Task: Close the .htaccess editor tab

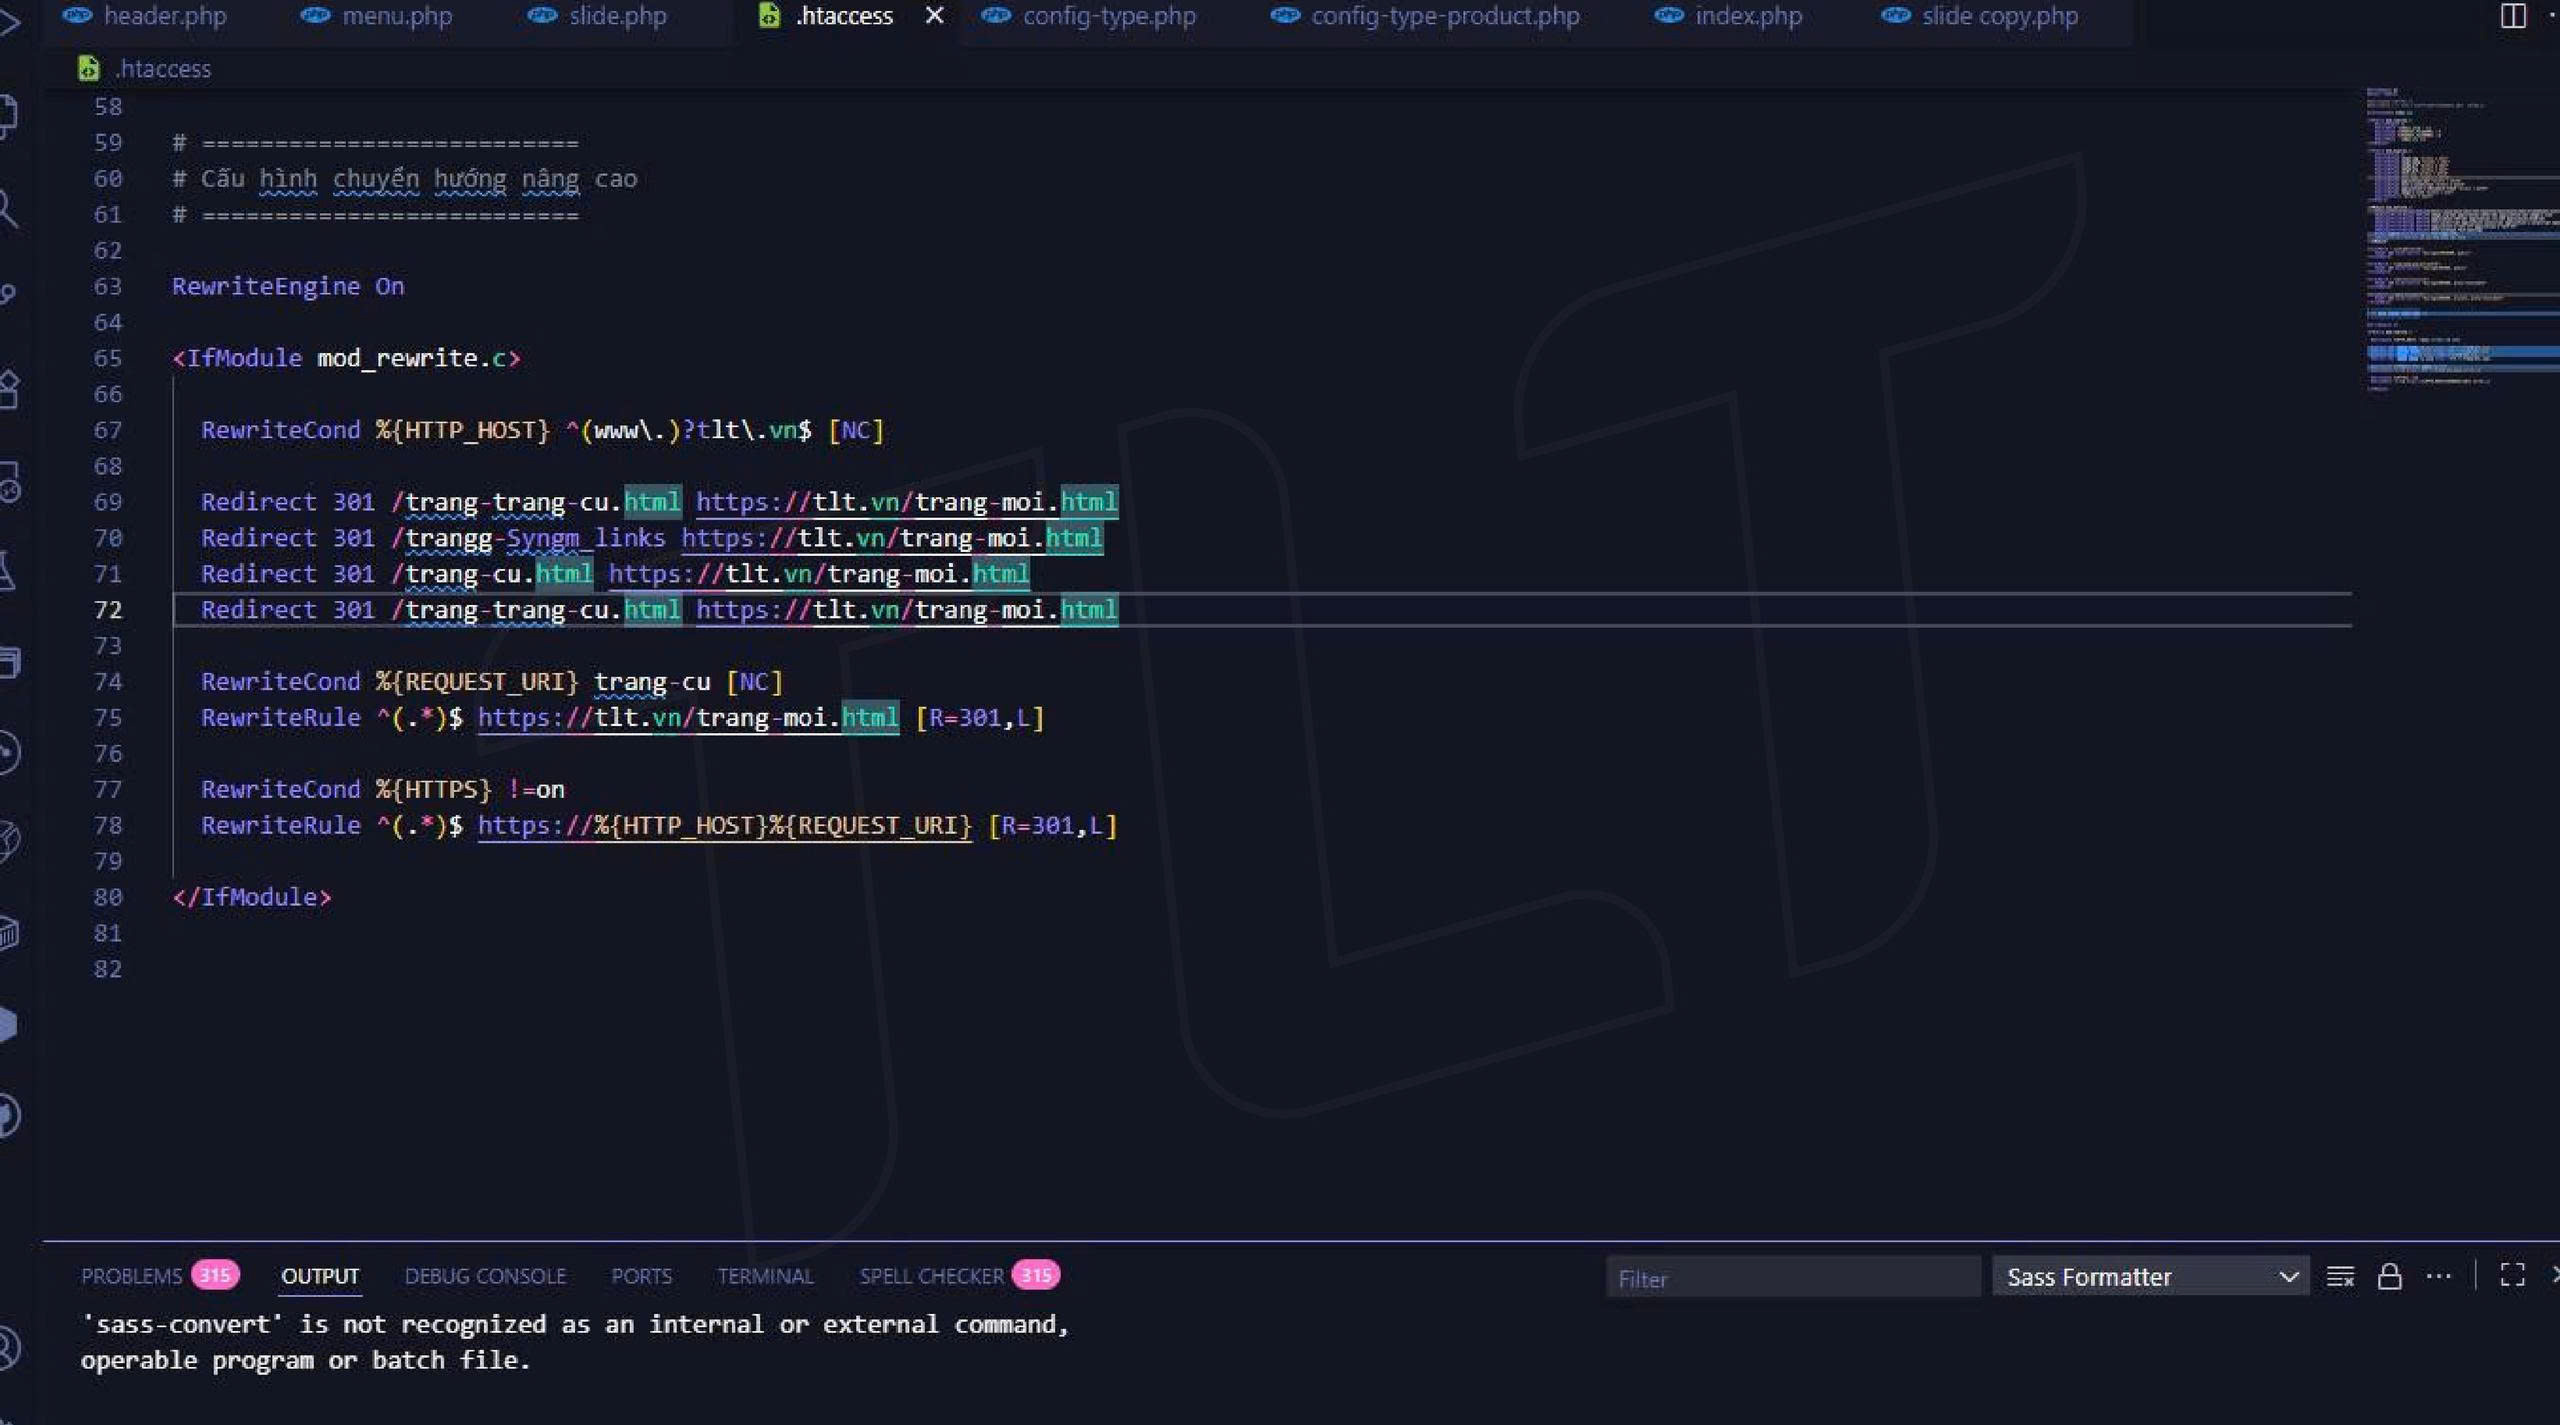Action: coord(934,16)
